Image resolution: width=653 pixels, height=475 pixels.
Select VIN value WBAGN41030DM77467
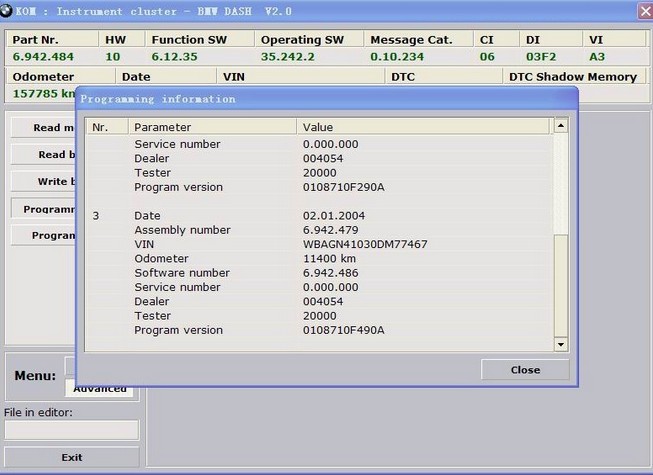365,244
